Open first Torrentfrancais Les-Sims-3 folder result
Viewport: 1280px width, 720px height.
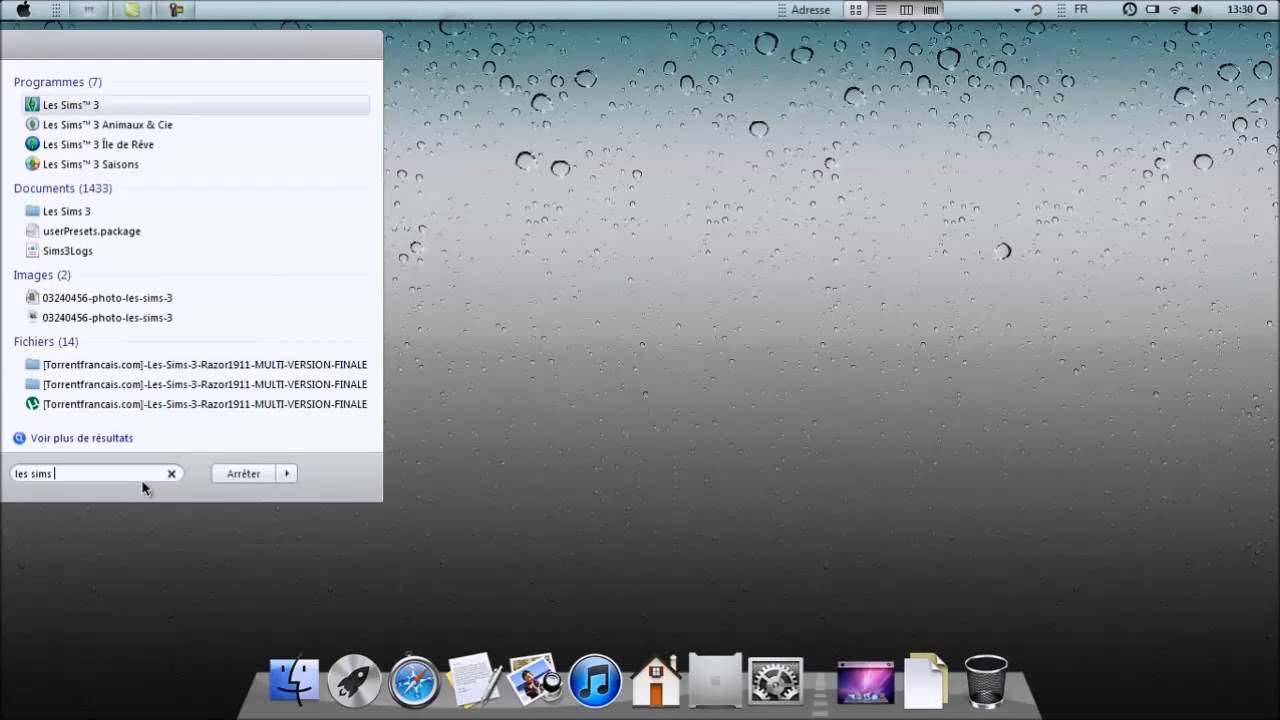pos(196,365)
